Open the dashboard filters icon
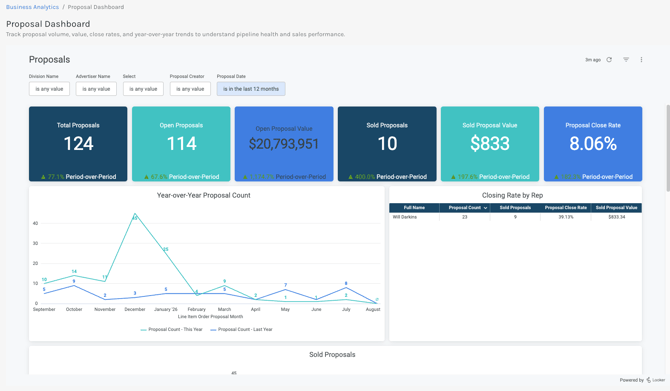The height and width of the screenshot is (391, 670). [x=626, y=60]
